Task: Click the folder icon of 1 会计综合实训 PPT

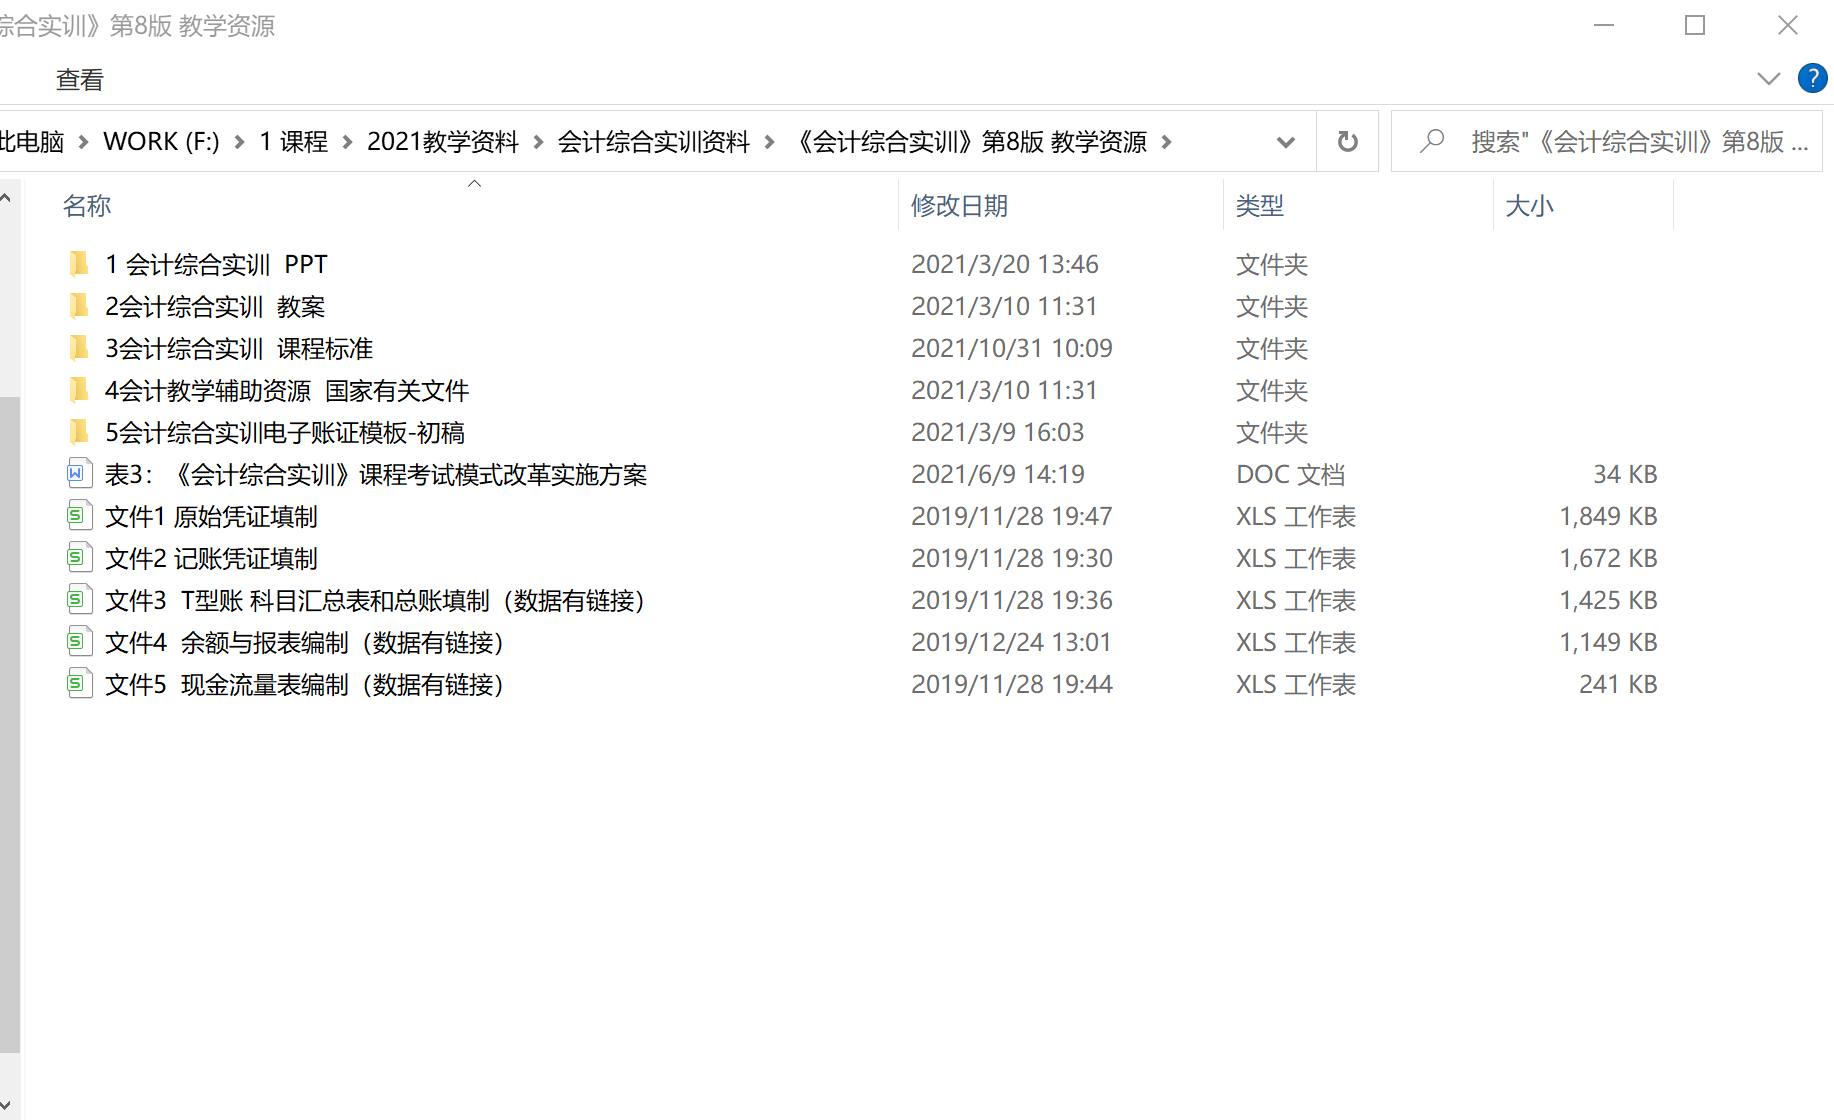Action: pyautogui.click(x=79, y=264)
